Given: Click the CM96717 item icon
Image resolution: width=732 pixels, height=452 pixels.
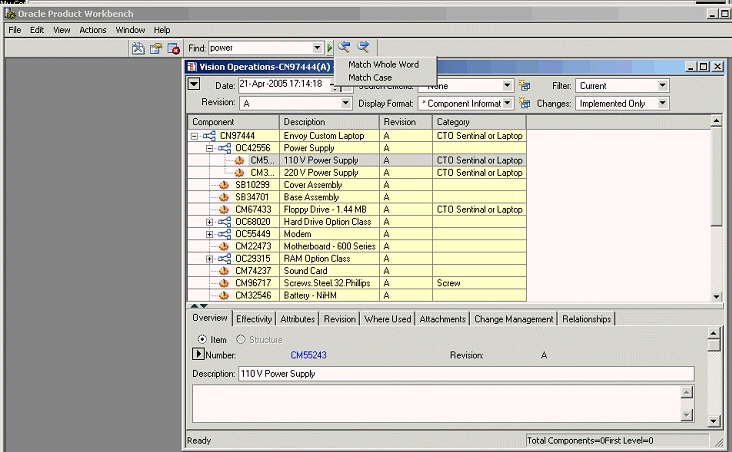Looking at the screenshot, I should [x=224, y=283].
